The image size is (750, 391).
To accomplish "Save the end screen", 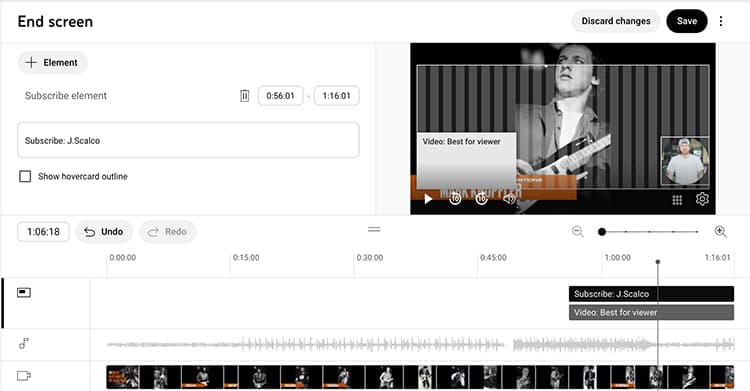I will [686, 21].
